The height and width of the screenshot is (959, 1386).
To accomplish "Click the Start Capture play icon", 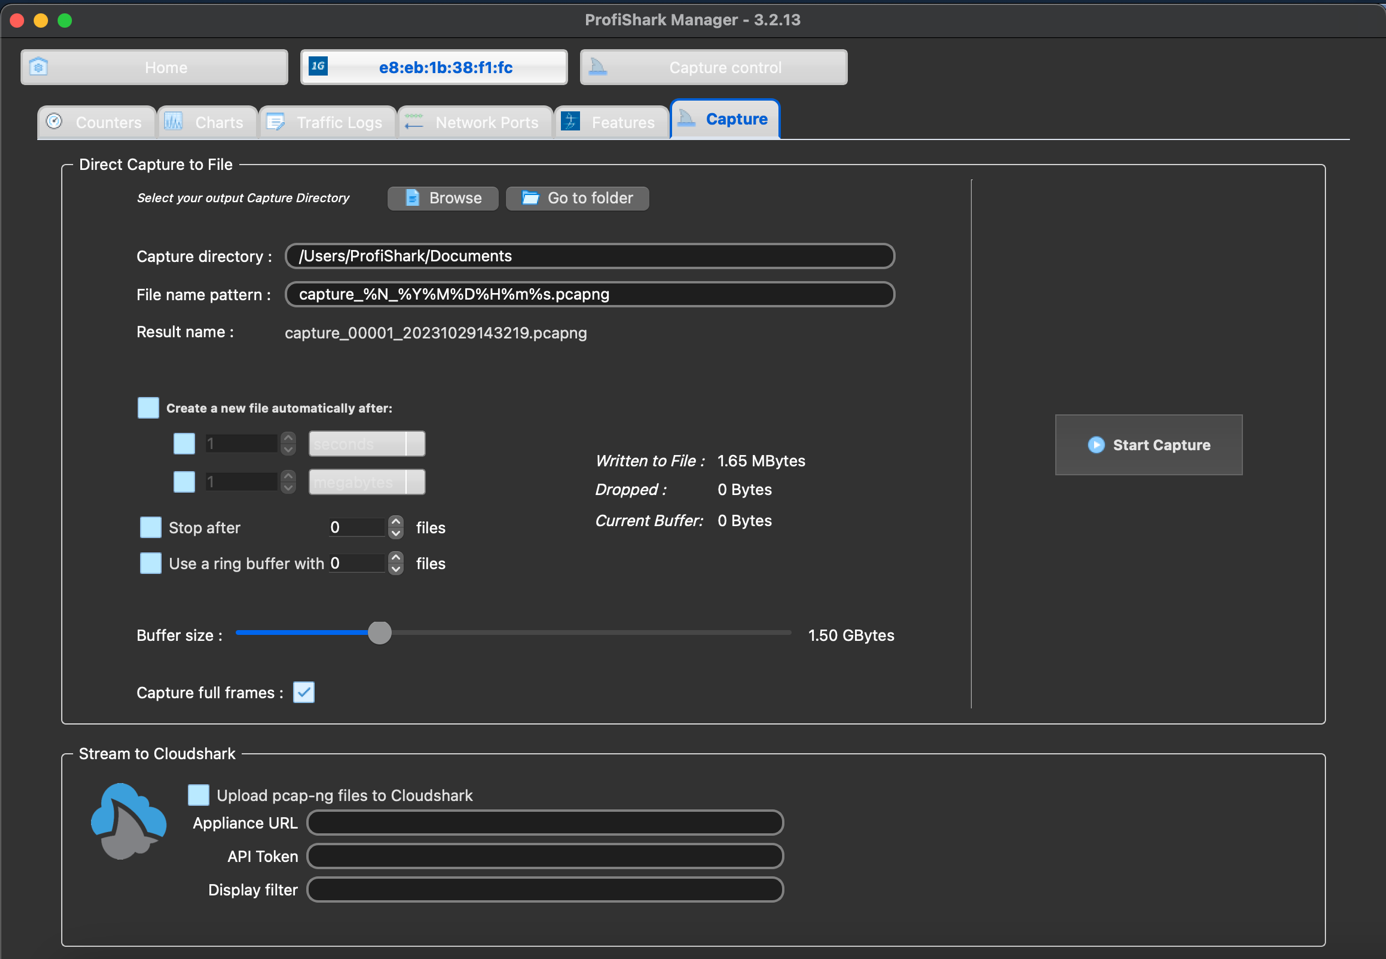I will click(x=1096, y=445).
